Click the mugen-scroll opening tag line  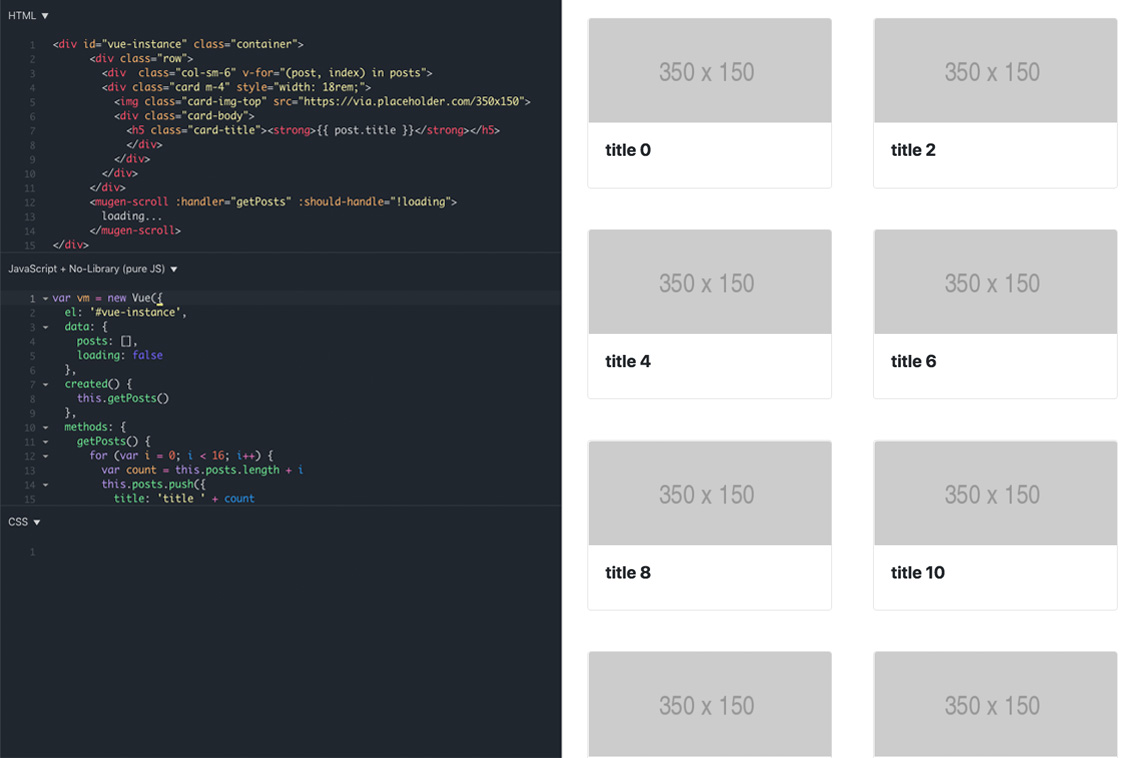[x=274, y=202]
